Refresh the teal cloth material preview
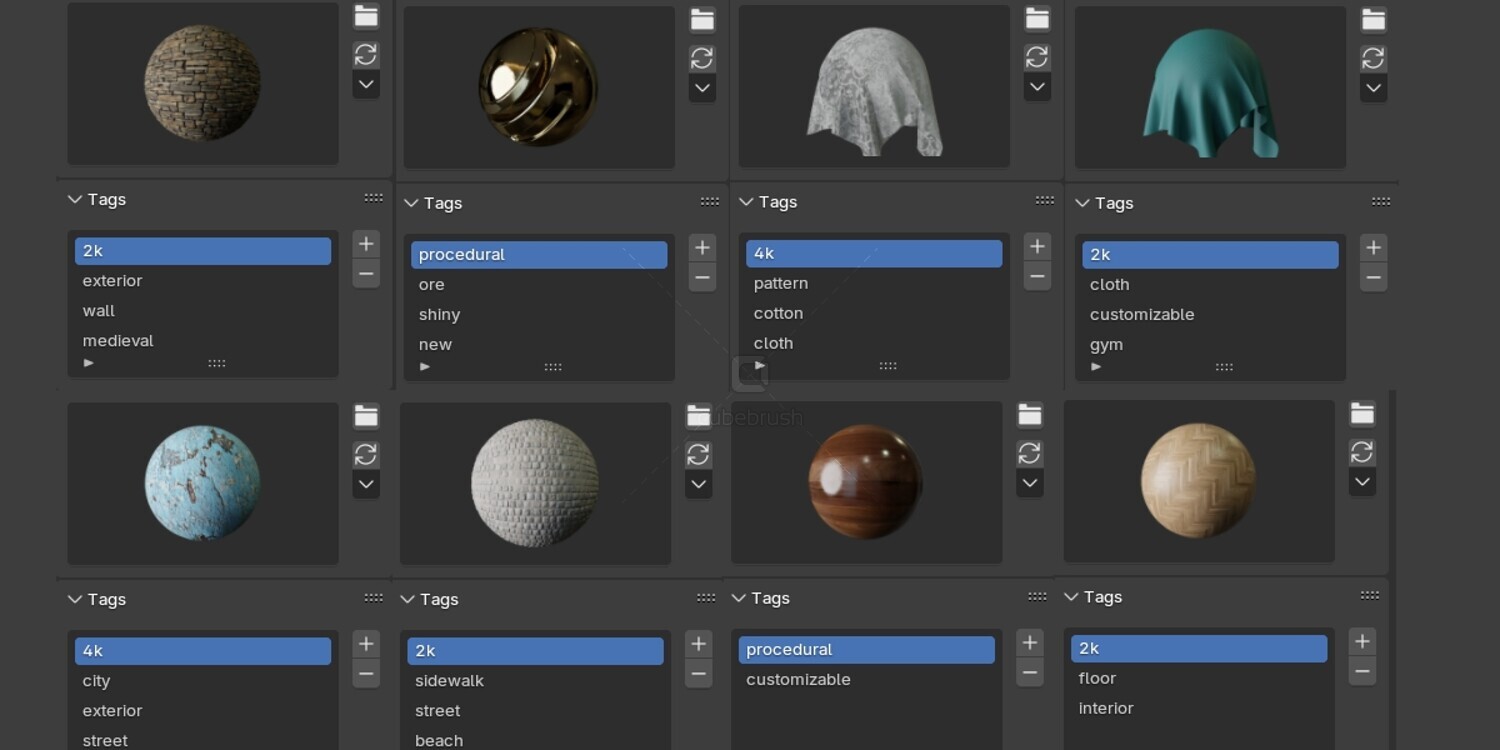Viewport: 1500px width, 750px height. pyautogui.click(x=1373, y=59)
